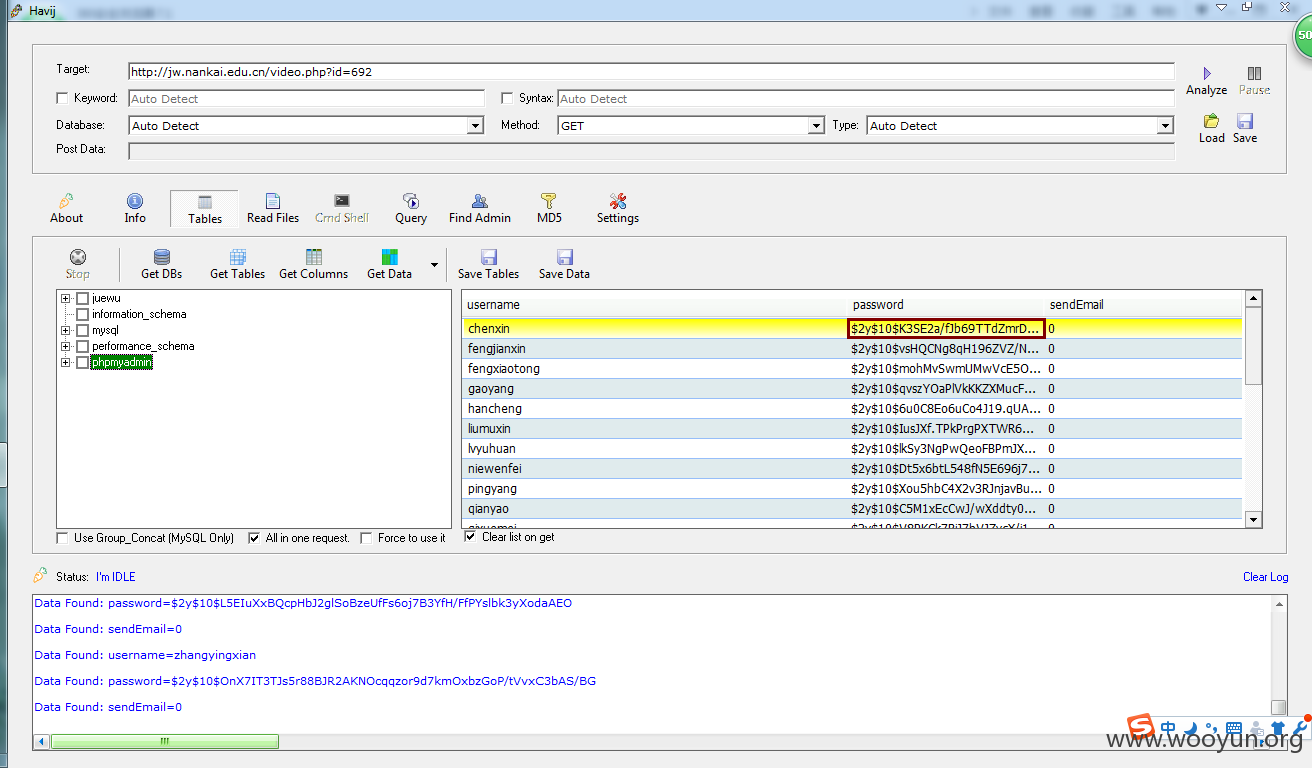Open the Get Data dropdown arrow
Screen dimensions: 1312x768
coord(434,265)
